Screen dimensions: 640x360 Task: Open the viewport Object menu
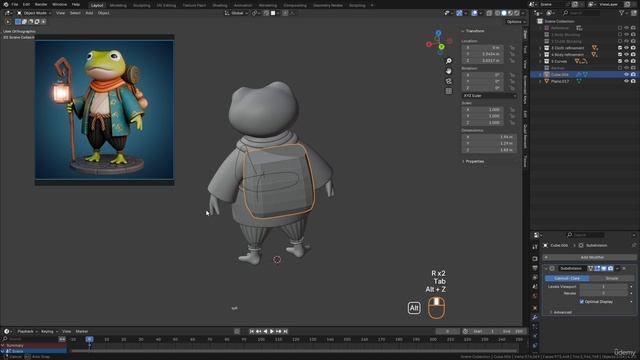point(103,13)
